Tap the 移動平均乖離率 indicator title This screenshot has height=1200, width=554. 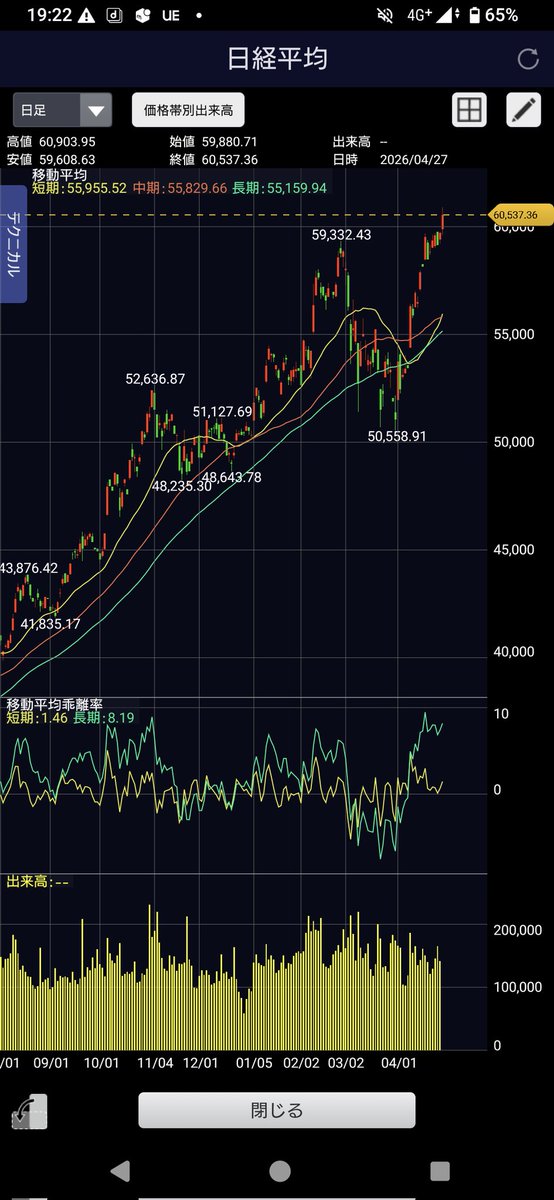coord(53,705)
